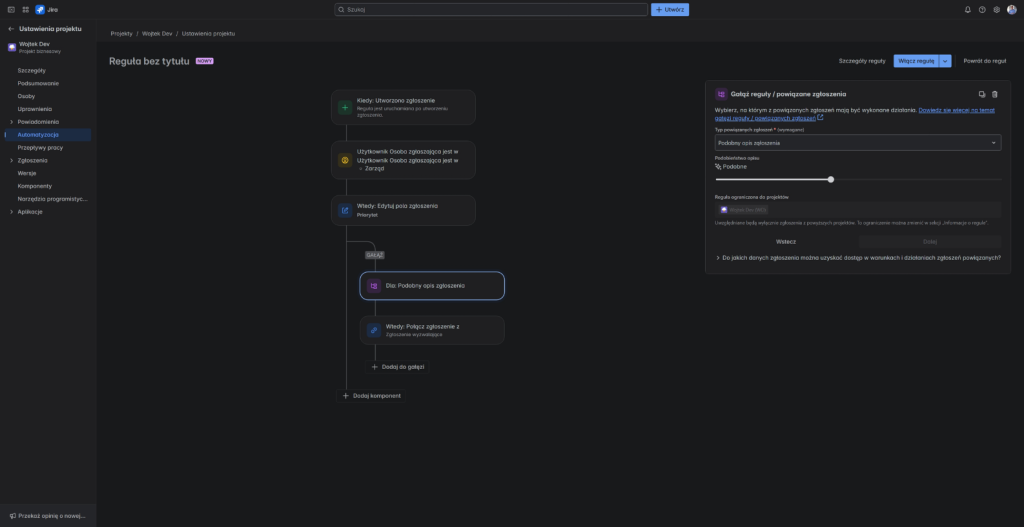This screenshot has height=527, width=1024.
Task: Click Przekaż opinię o nowej nawigacji
Action: 48,515
